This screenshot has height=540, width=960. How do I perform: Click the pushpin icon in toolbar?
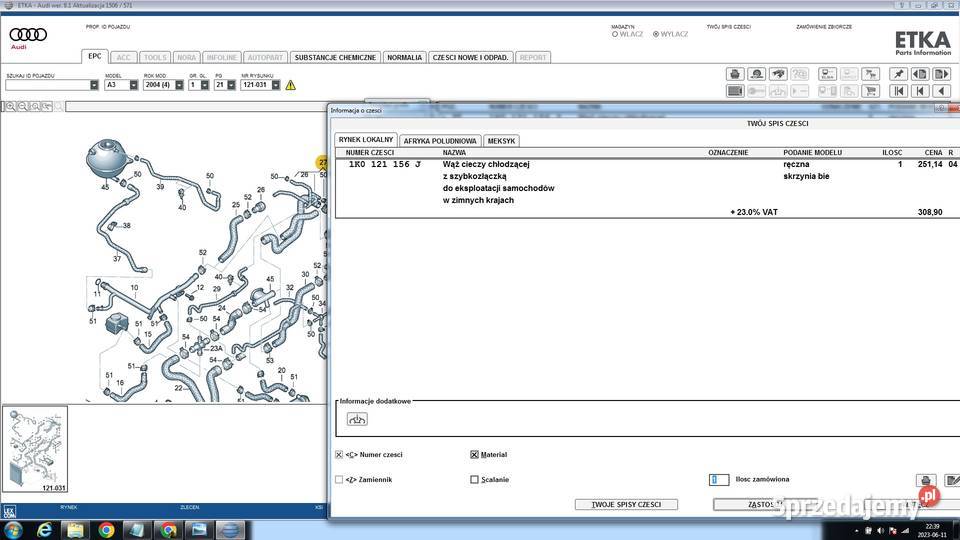(897, 74)
